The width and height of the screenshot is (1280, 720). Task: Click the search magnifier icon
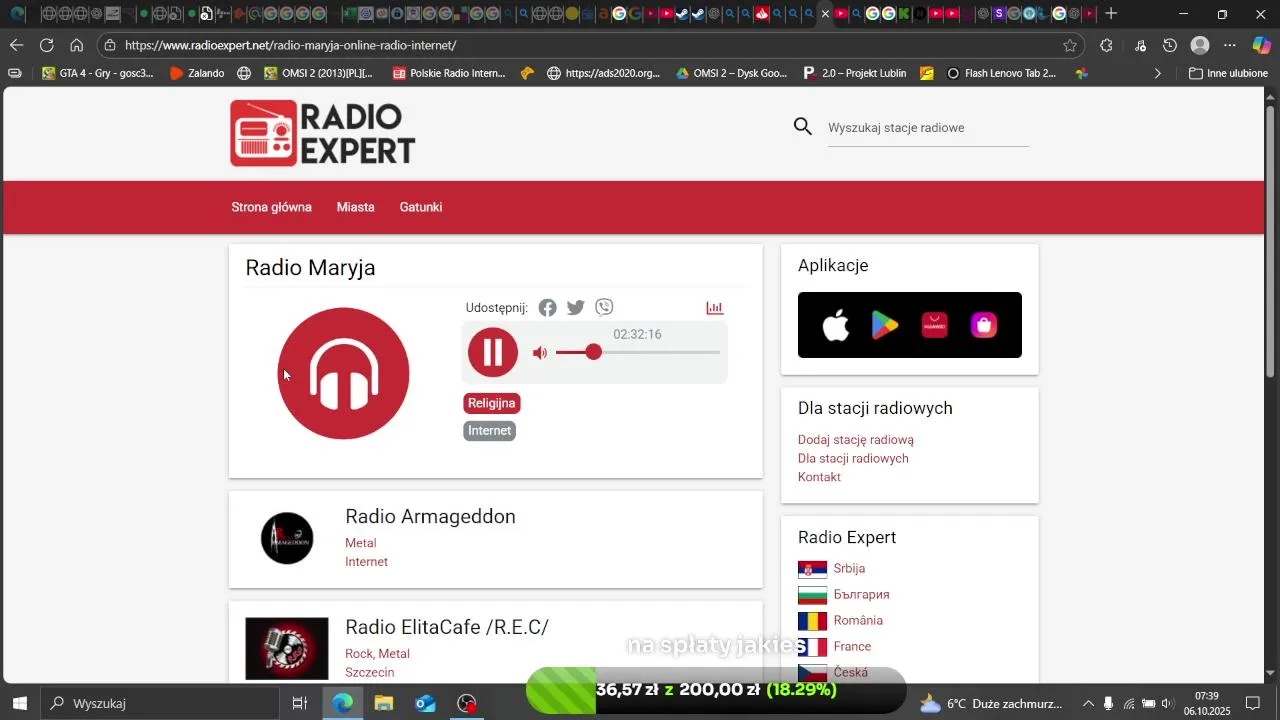803,127
